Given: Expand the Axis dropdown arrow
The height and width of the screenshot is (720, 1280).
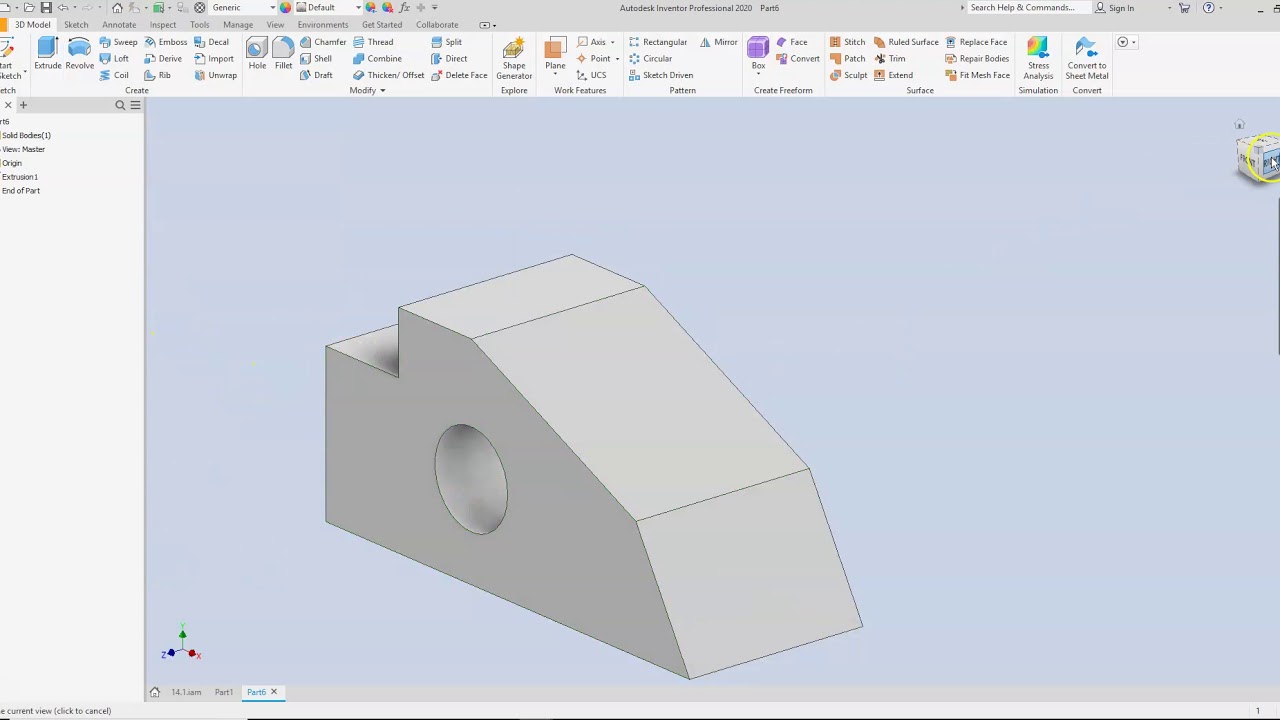Looking at the screenshot, I should pos(612,42).
